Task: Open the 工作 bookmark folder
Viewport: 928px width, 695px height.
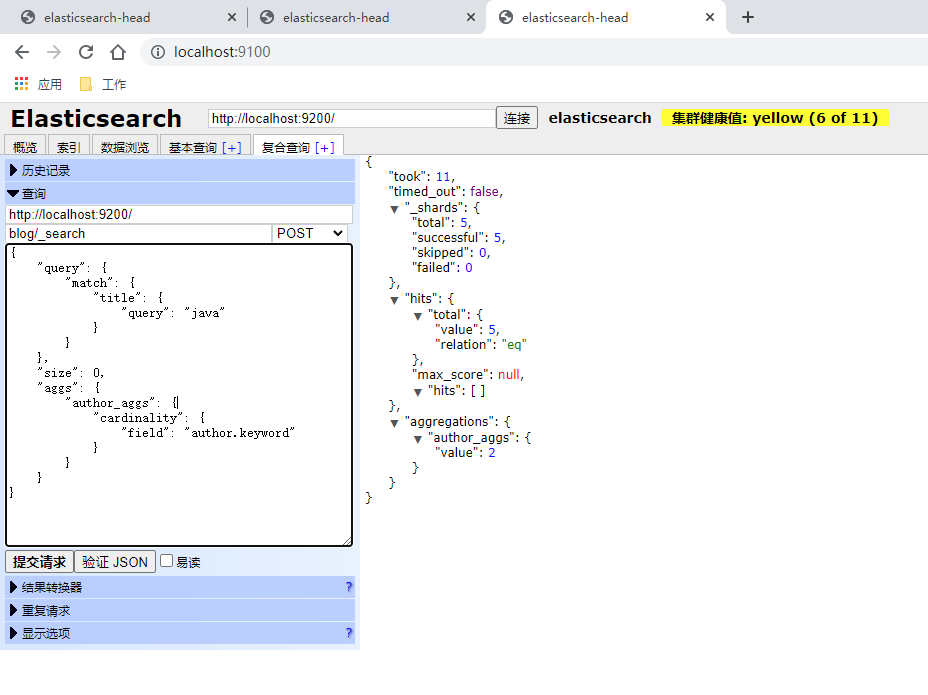Action: click(103, 84)
